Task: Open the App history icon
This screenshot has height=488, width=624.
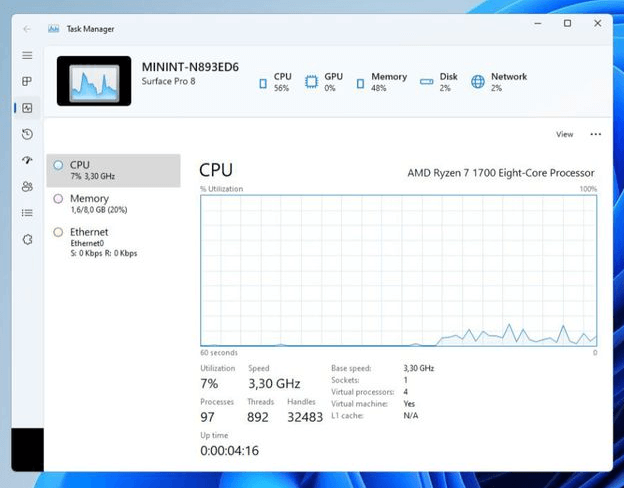Action: pyautogui.click(x=27, y=134)
